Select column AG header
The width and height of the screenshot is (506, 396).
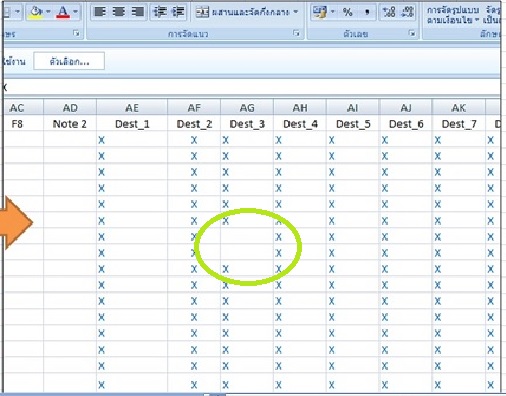[247, 108]
